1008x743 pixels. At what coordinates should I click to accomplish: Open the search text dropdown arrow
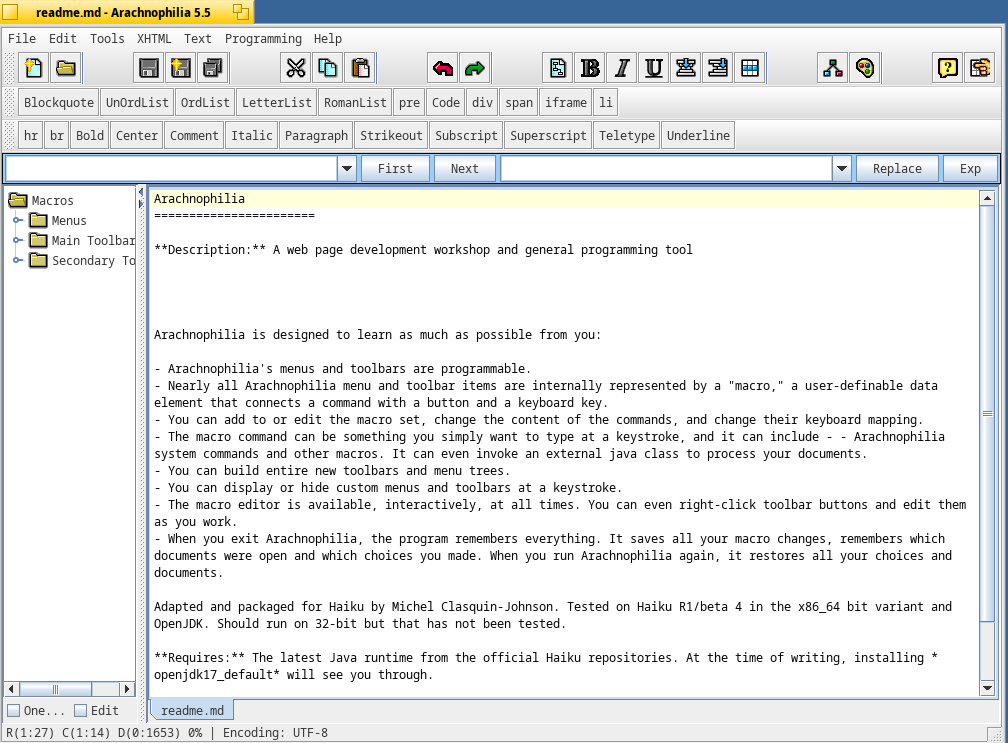346,169
